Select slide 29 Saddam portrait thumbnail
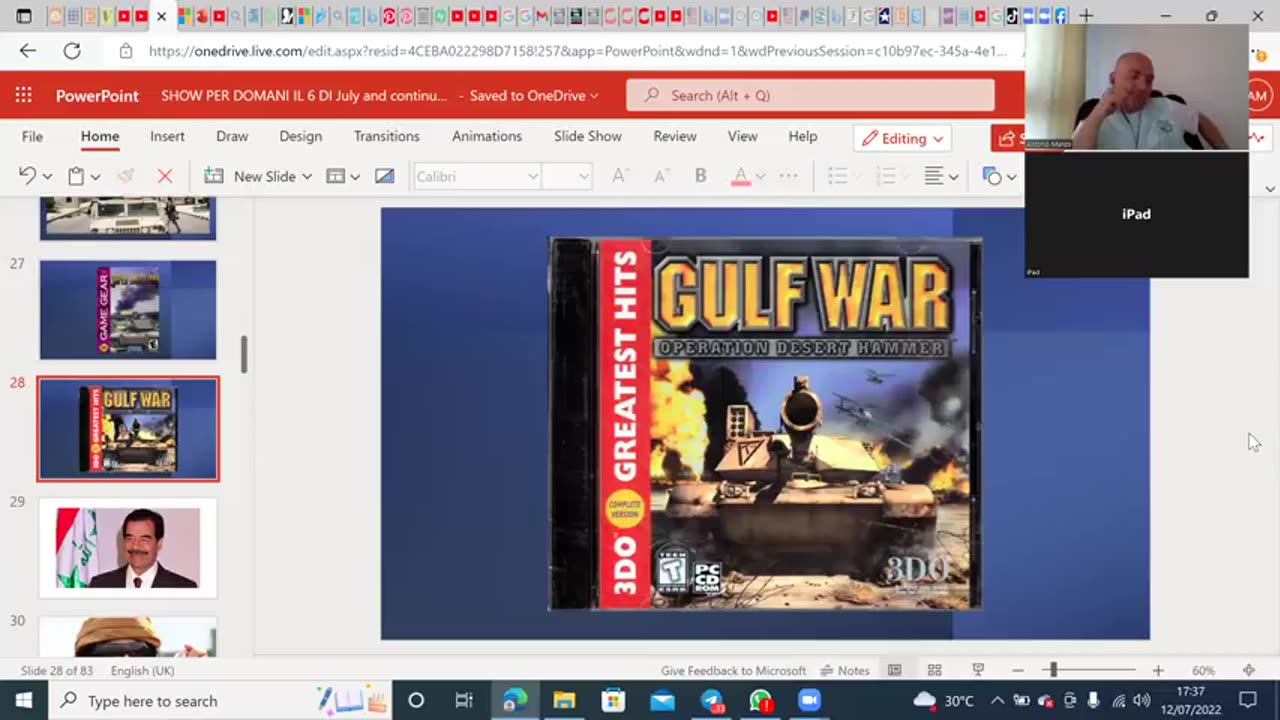Image resolution: width=1280 pixels, height=720 pixels. point(128,547)
